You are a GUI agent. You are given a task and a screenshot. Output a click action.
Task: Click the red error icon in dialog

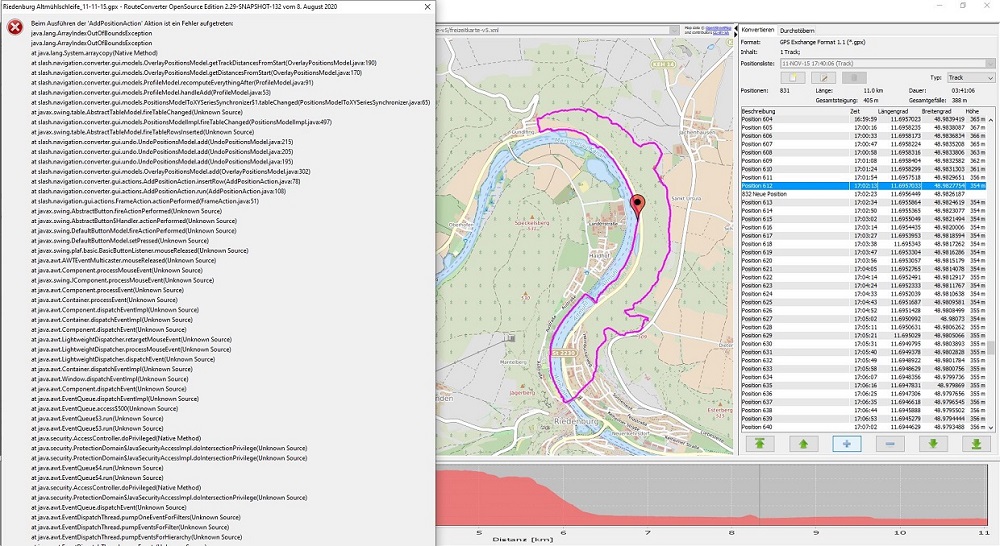tap(15, 28)
